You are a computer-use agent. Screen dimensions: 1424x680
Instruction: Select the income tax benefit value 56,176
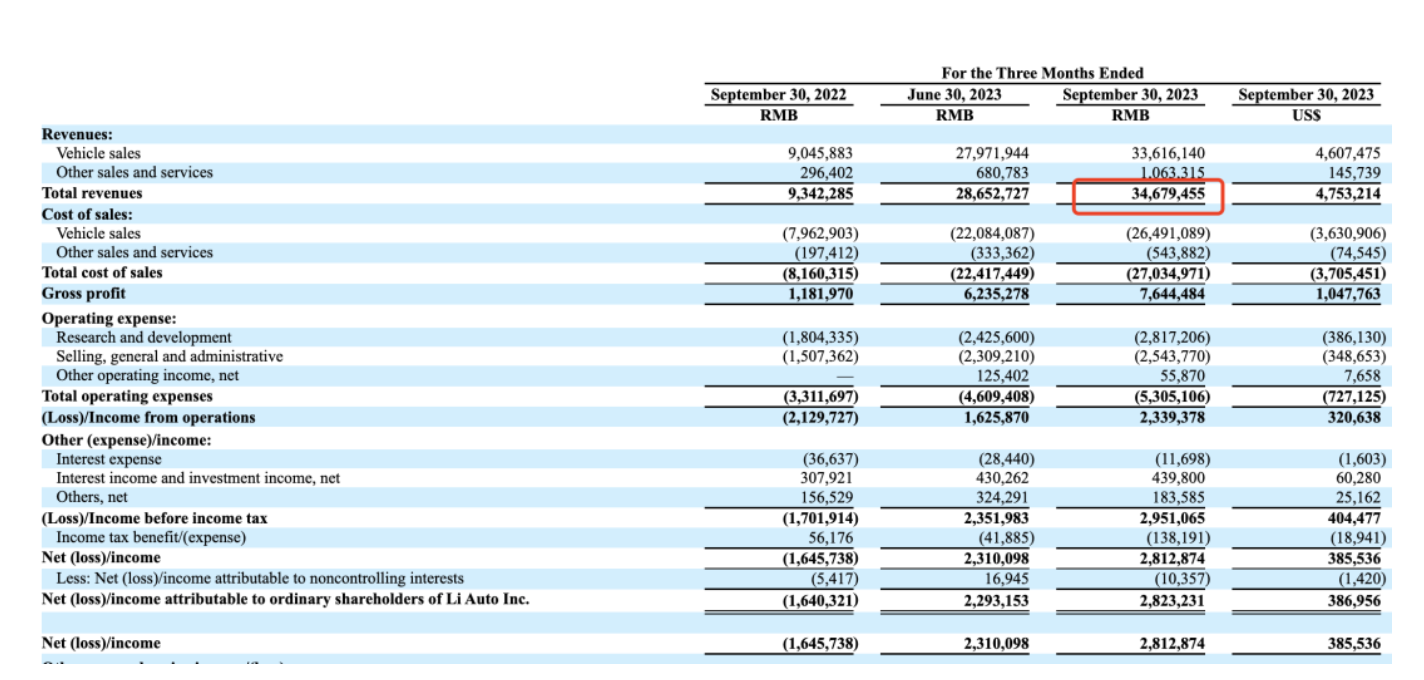(831, 538)
